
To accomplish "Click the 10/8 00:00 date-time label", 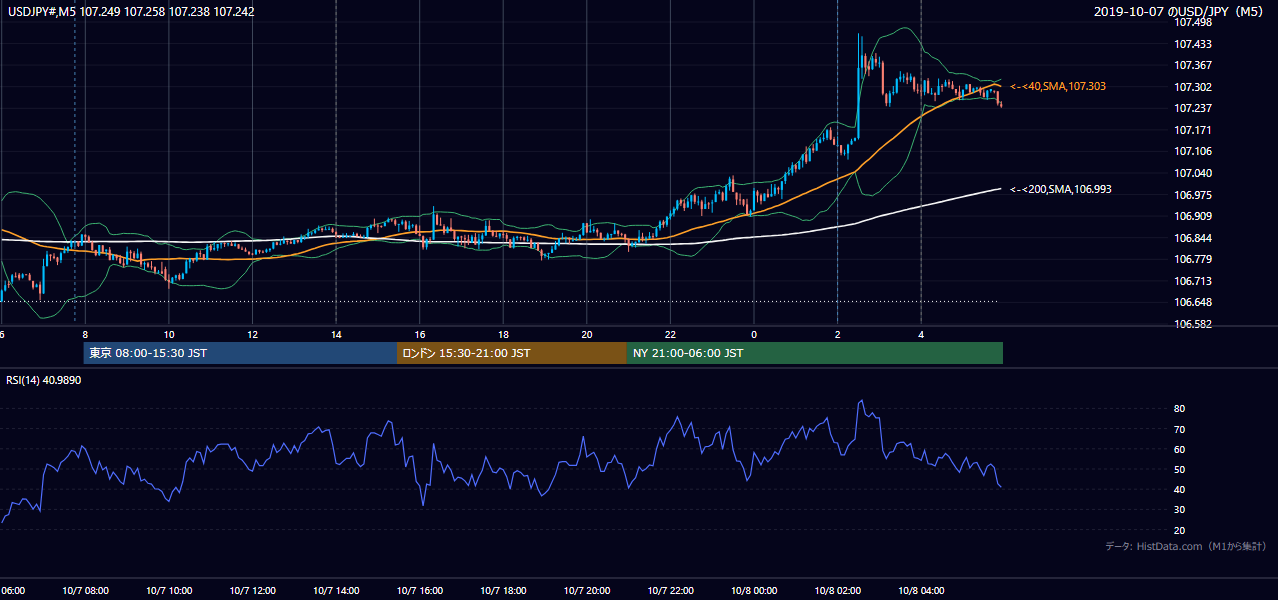I will 753,590.
